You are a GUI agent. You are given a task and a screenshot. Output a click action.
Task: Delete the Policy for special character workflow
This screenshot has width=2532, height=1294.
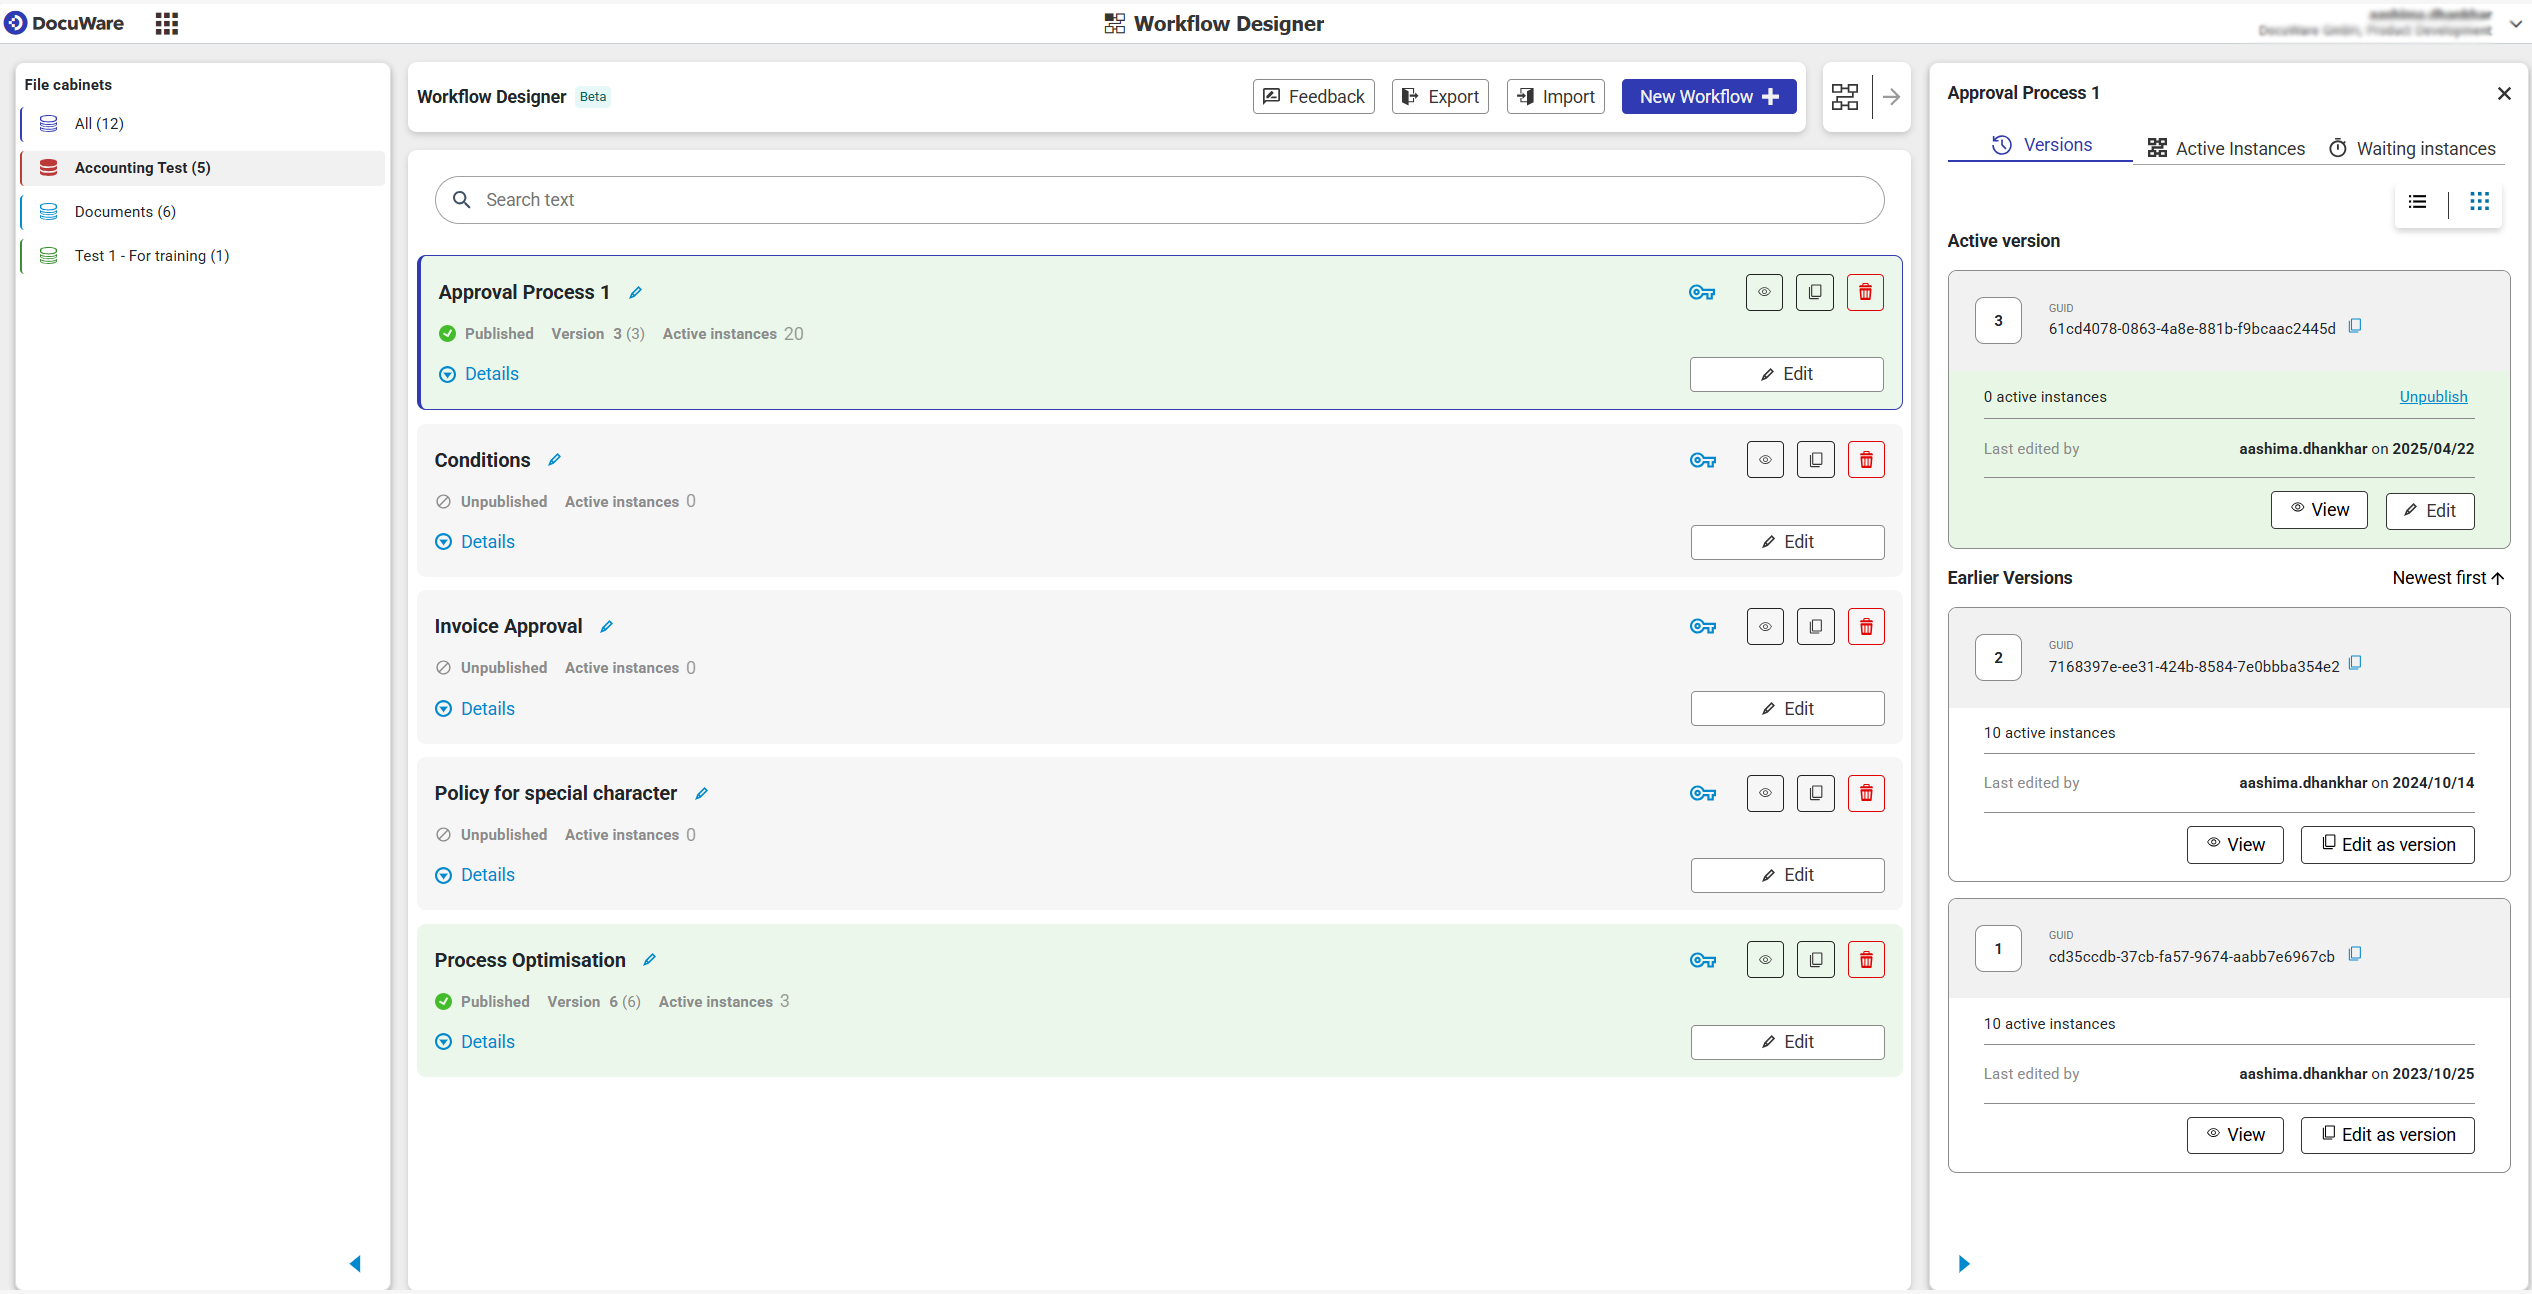(x=1865, y=792)
